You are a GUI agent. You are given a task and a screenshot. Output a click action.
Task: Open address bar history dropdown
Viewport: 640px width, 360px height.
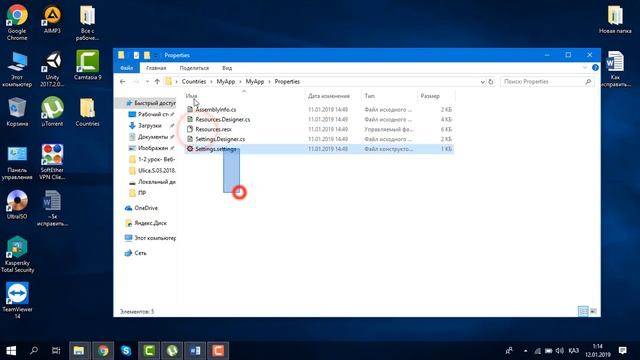(482, 82)
